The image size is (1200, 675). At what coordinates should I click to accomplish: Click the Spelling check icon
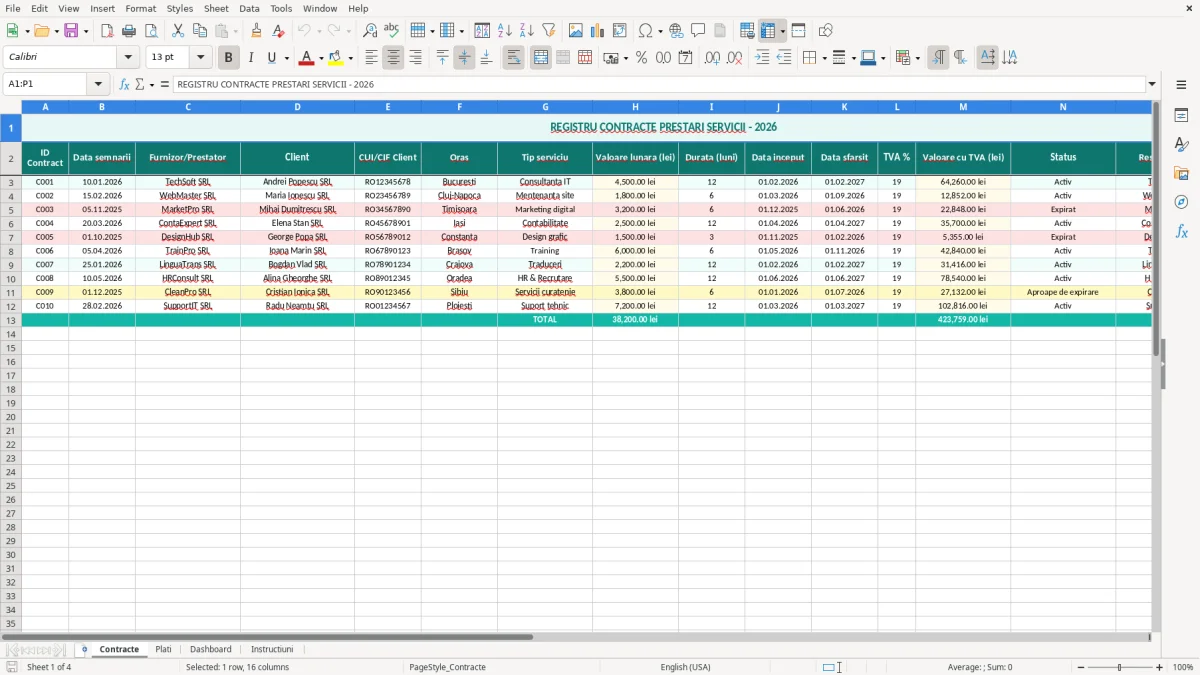[x=392, y=31]
